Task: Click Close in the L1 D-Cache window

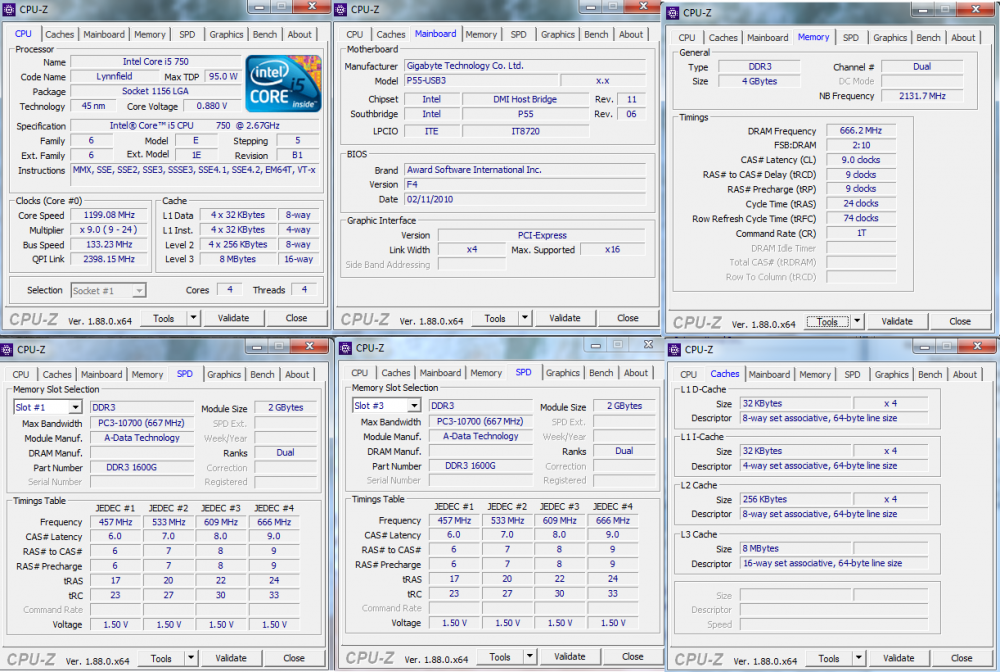Action: (x=962, y=658)
